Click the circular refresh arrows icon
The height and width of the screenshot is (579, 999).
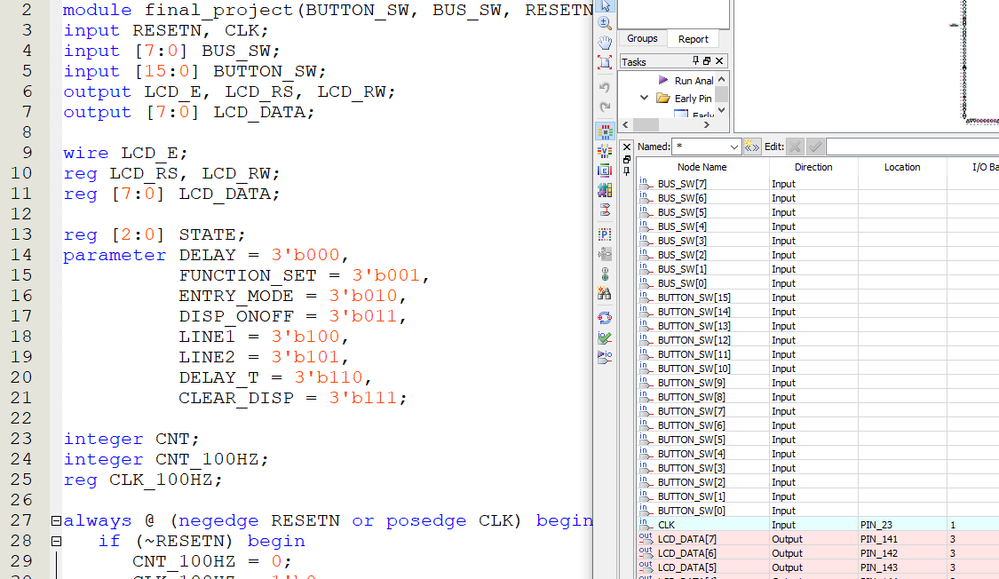[x=605, y=318]
